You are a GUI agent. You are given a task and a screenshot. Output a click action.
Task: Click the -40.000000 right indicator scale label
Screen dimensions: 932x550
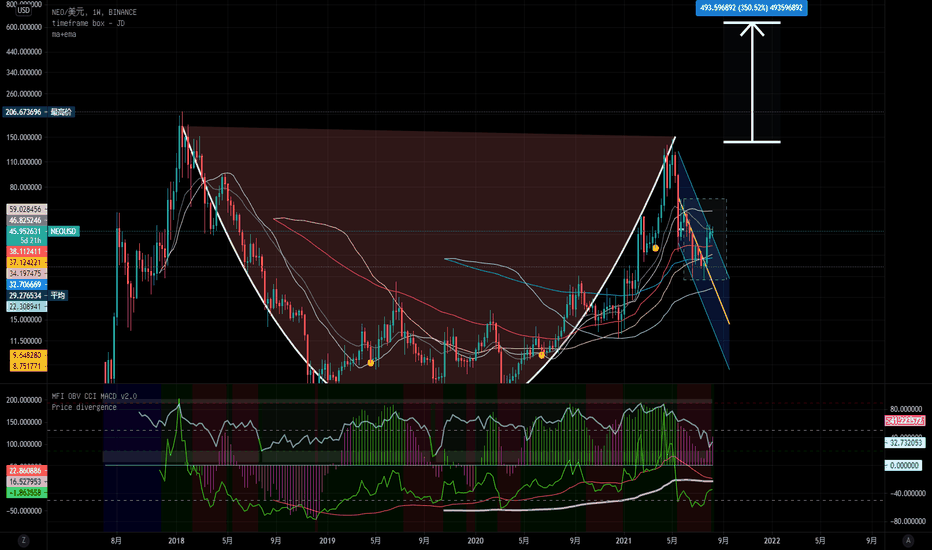[x=906, y=493]
